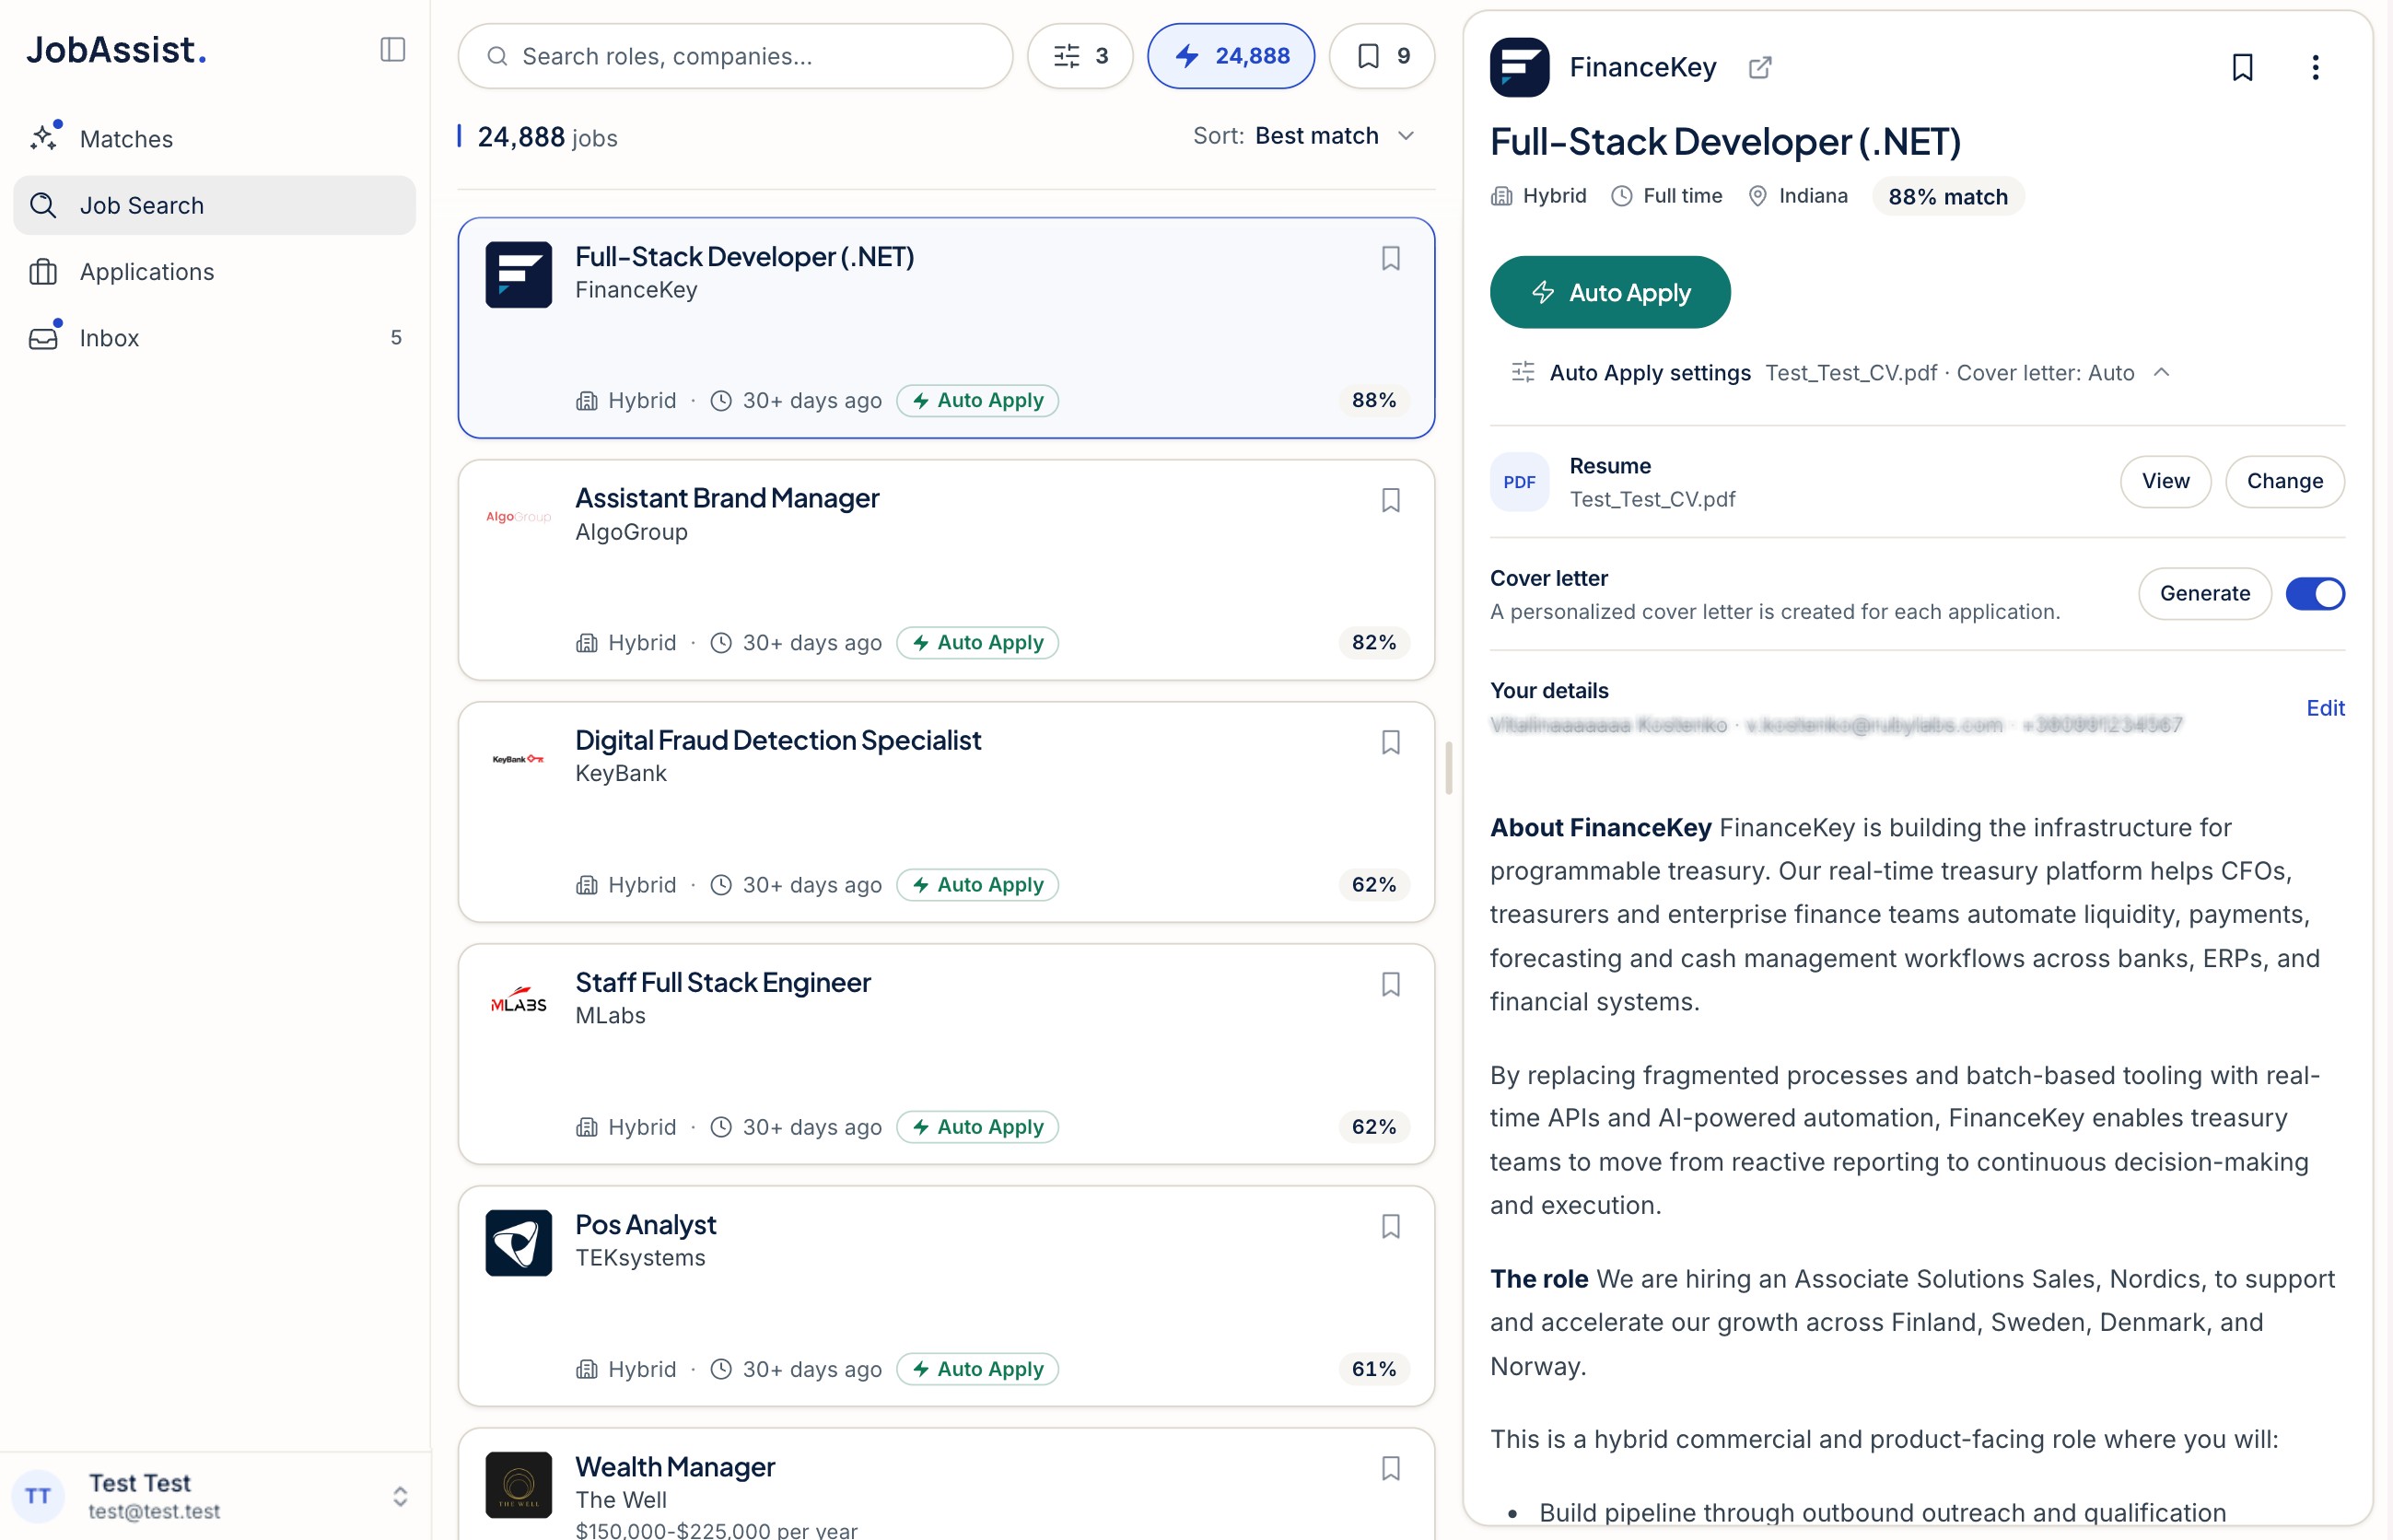This screenshot has height=1540, width=2393.
Task: Bookmark the job in the detail panel
Action: (x=2242, y=67)
